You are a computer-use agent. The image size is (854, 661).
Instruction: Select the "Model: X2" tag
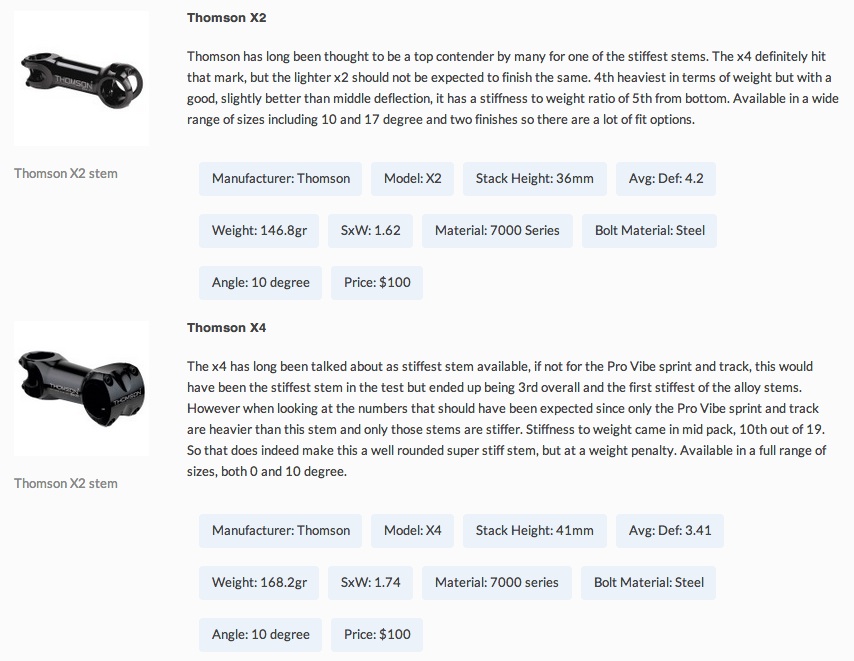pyautogui.click(x=412, y=179)
